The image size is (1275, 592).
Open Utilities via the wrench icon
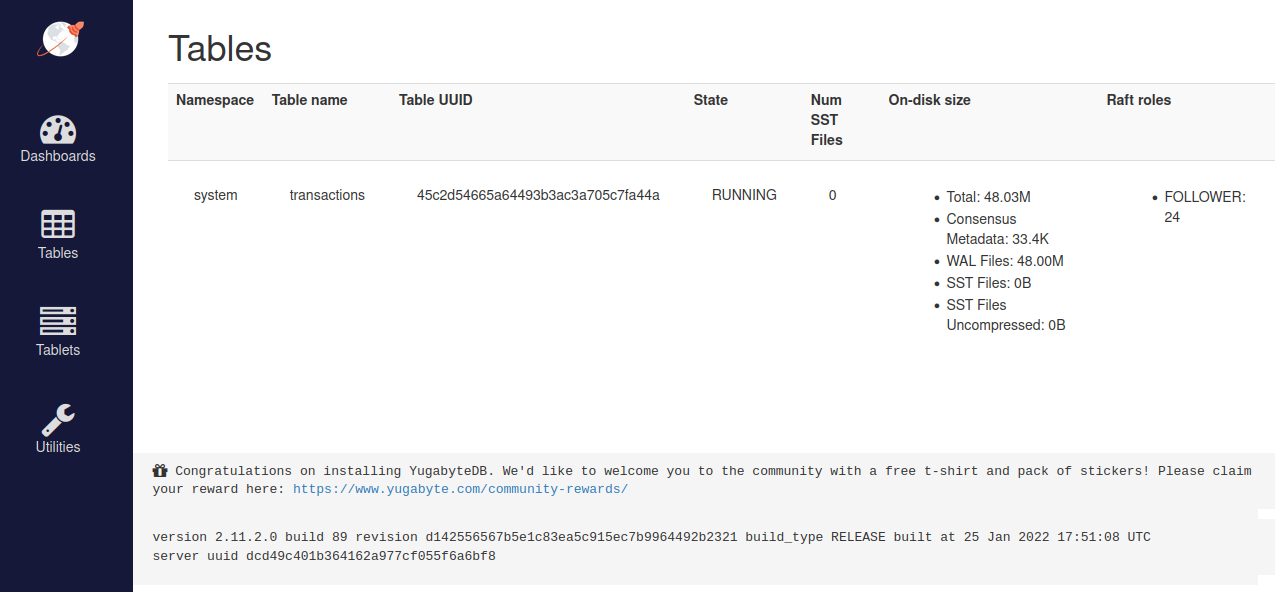(57, 418)
